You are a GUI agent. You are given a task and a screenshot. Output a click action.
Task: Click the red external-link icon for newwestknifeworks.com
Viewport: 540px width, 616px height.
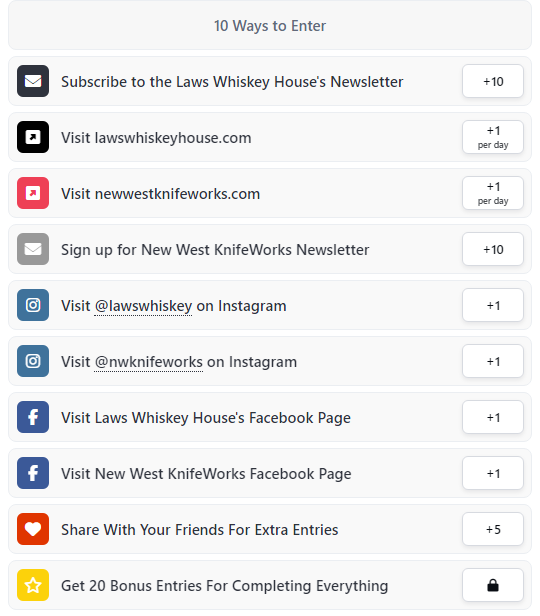33,193
